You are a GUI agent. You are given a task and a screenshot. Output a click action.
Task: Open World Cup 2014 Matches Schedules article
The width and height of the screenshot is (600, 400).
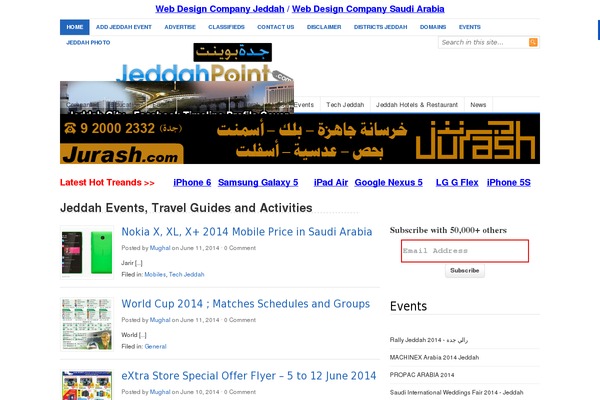[x=246, y=304]
